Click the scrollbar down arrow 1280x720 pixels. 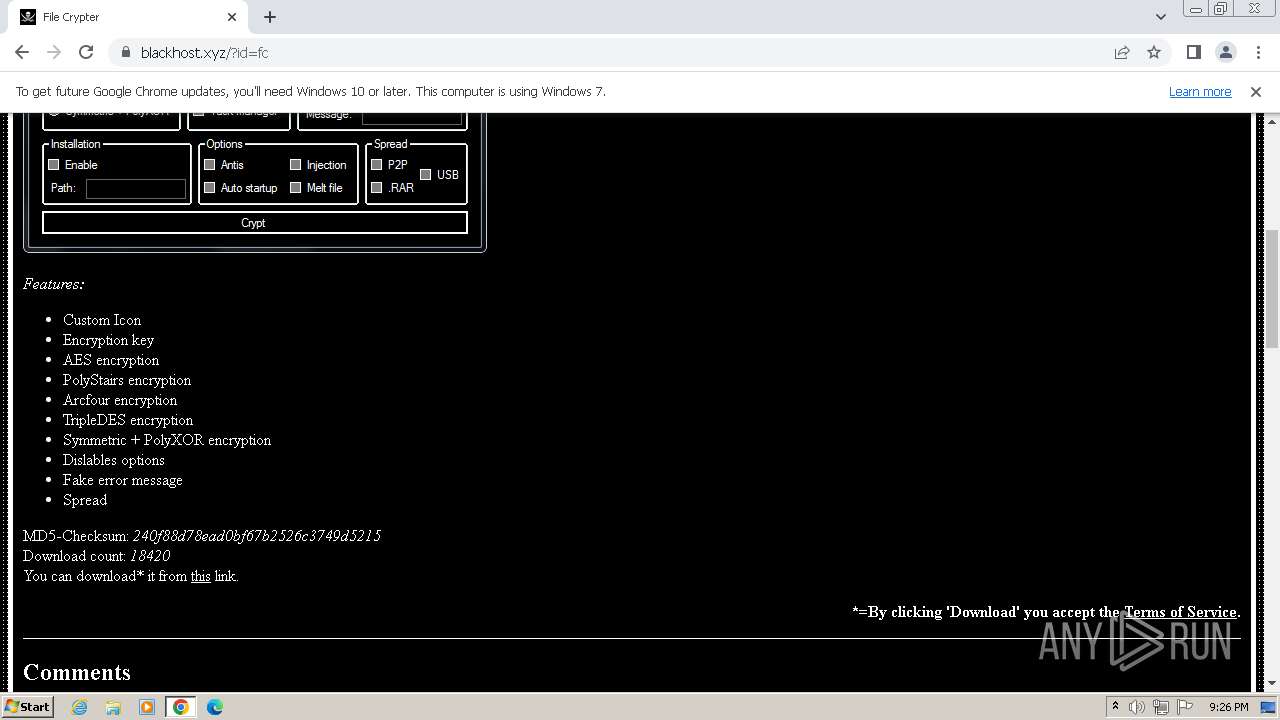coord(1271,683)
